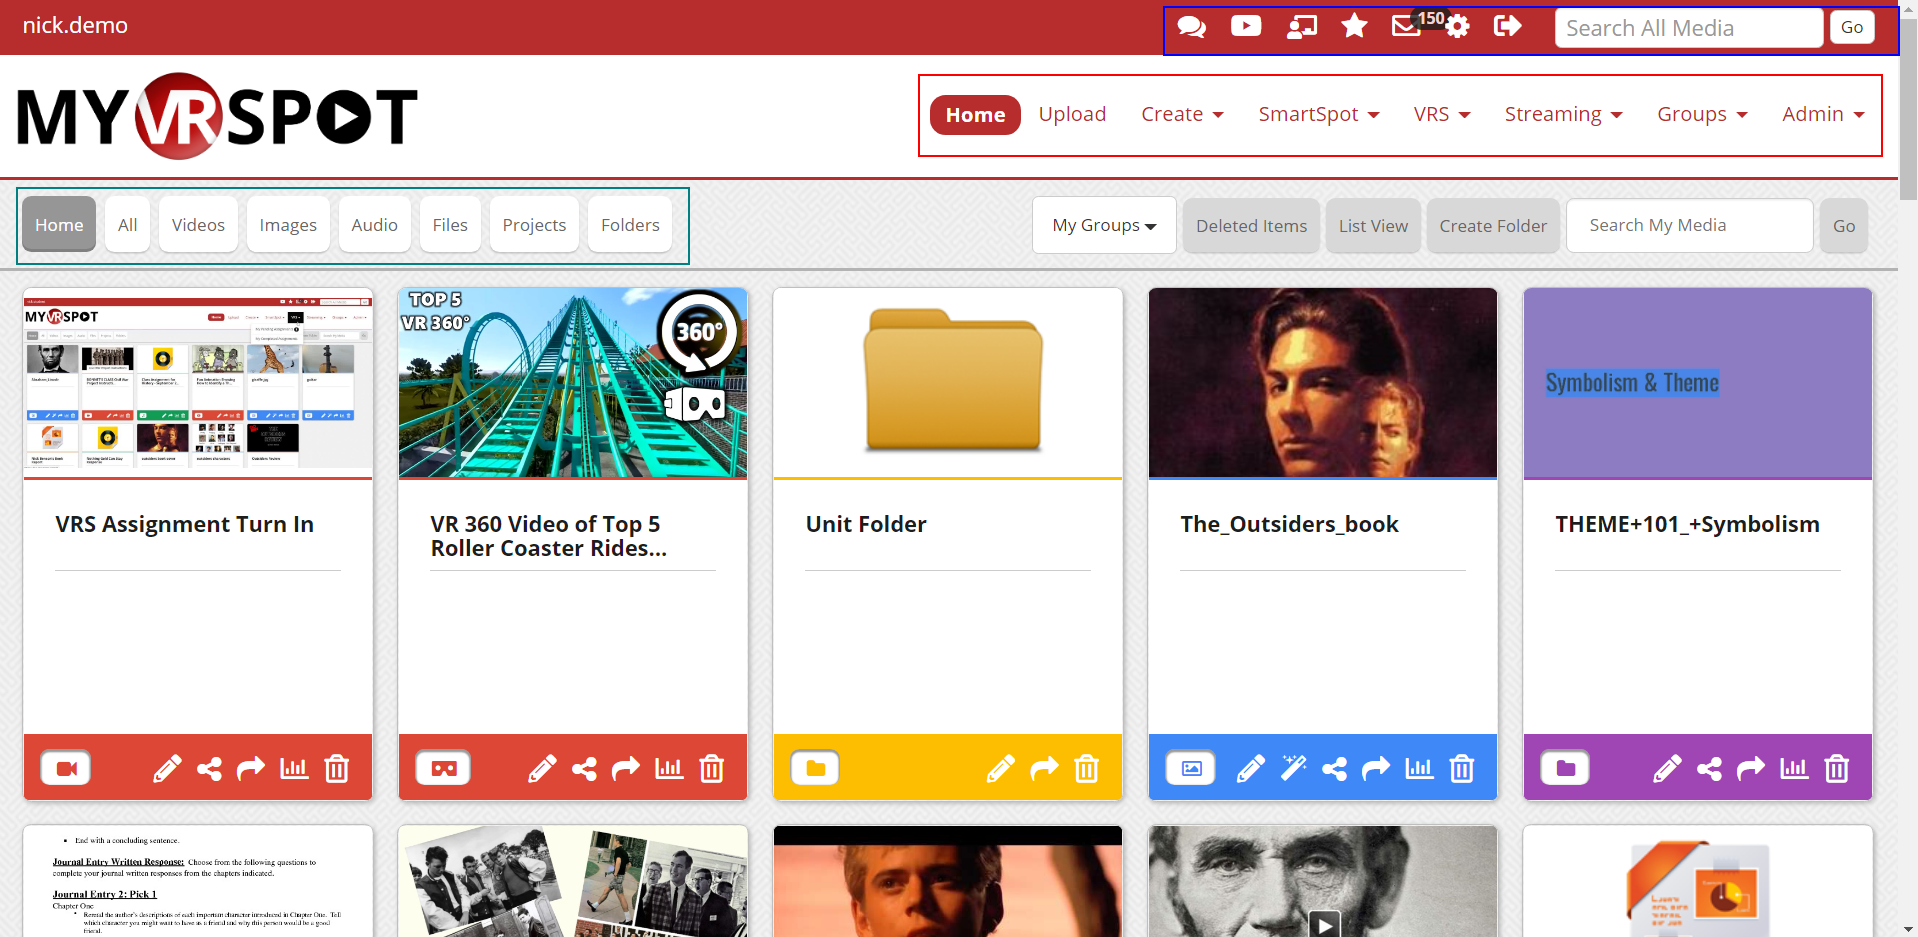The height and width of the screenshot is (937, 1918).
Task: Open the inbox envelope with 150 badge
Action: click(1406, 26)
